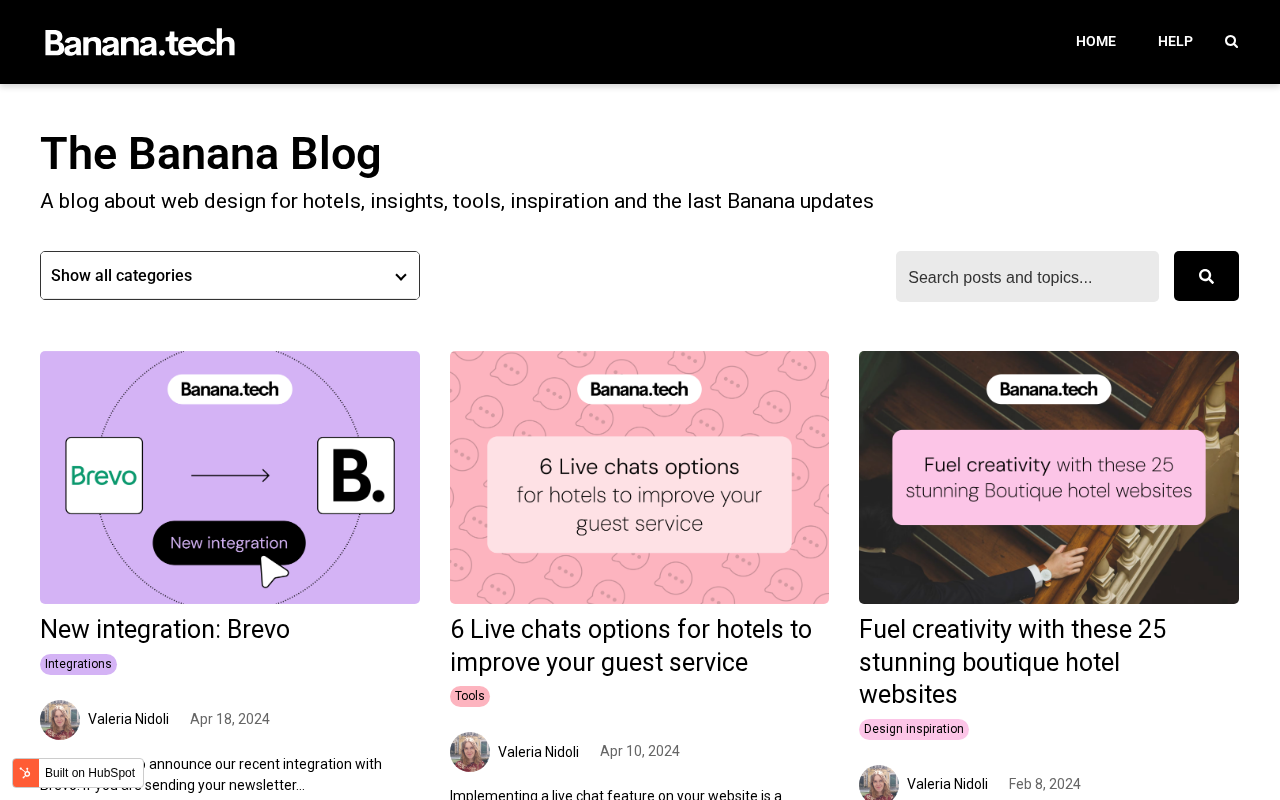Select the purple Integrations tag
The height and width of the screenshot is (800, 1280).
78,664
